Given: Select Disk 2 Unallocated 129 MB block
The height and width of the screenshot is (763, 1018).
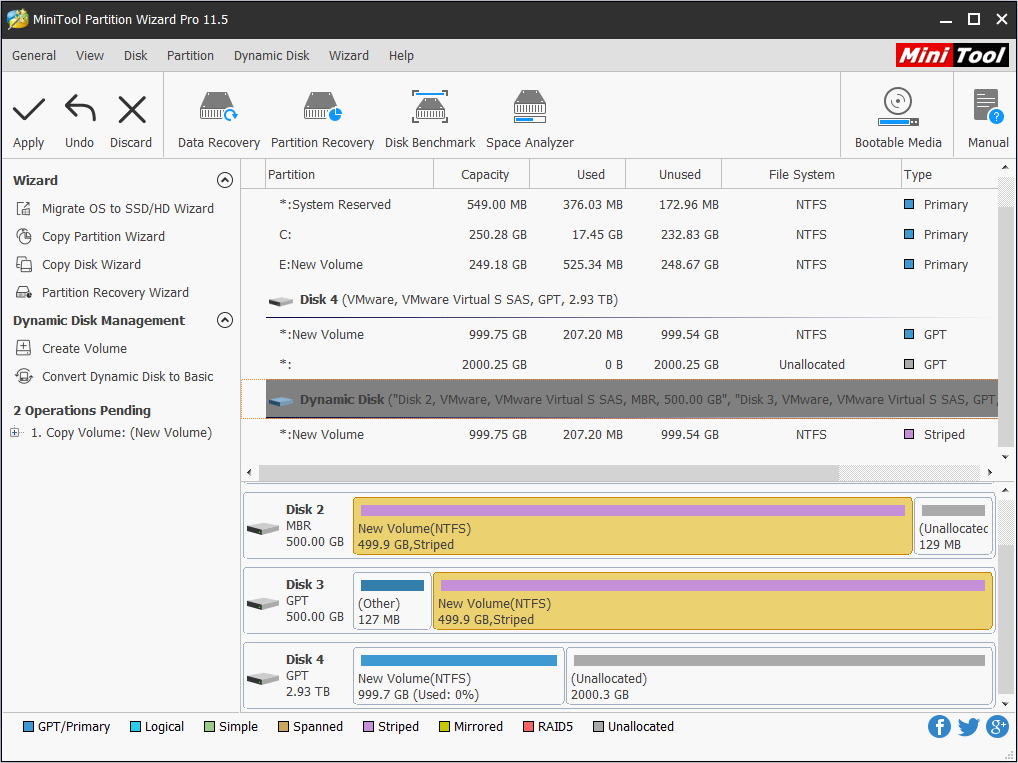Looking at the screenshot, I should [953, 526].
